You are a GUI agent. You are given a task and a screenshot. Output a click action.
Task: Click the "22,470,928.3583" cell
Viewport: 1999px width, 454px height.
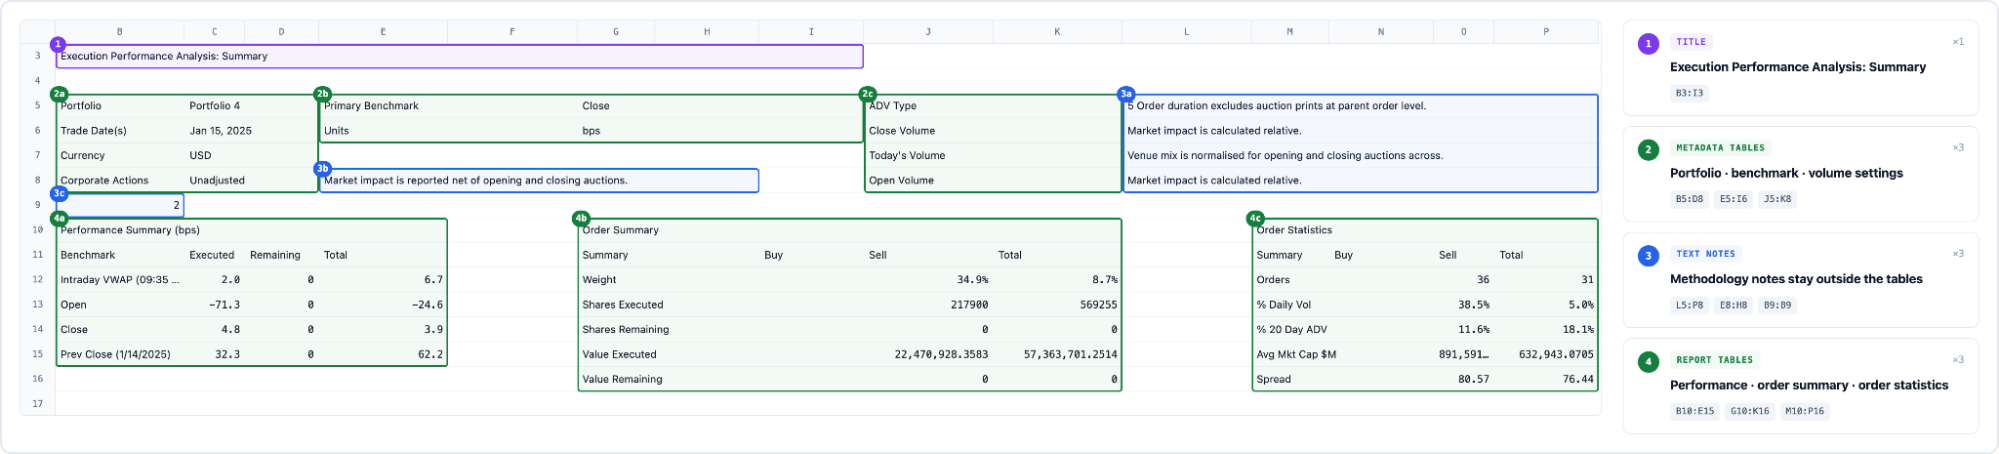coord(928,355)
